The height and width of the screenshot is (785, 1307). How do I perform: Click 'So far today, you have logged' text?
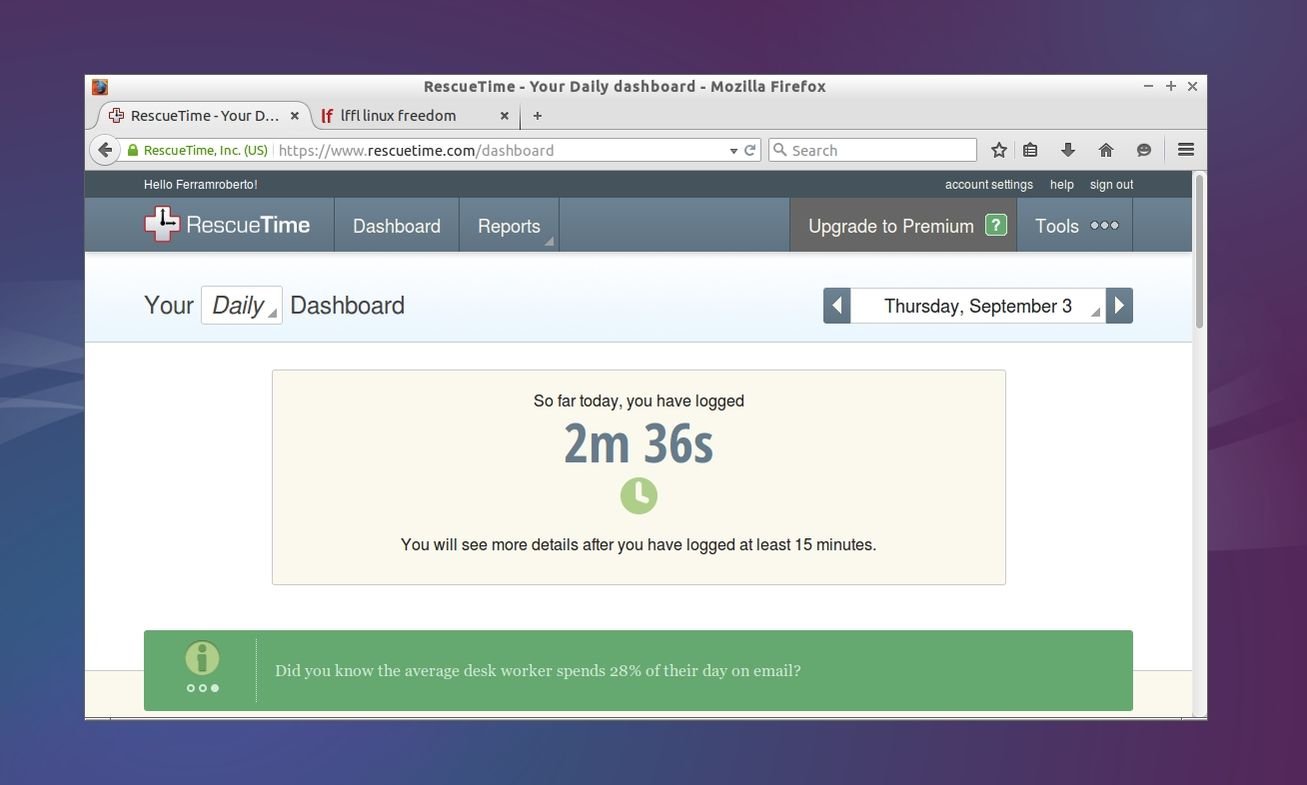[639, 401]
